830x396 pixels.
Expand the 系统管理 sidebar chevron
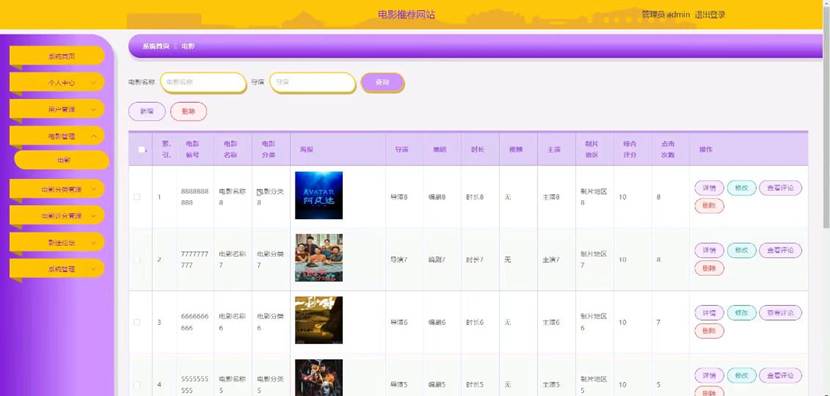tap(93, 269)
